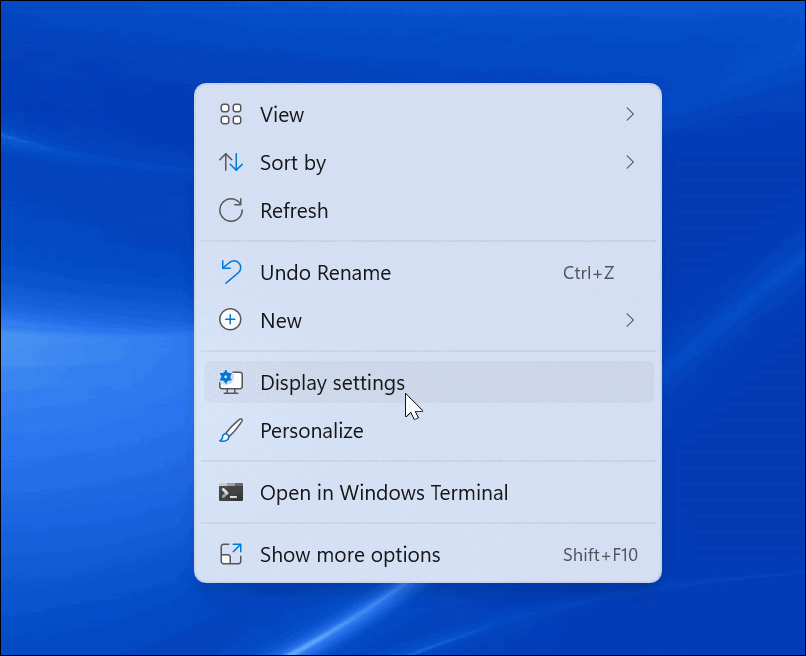Click the Ctrl+Z shortcut text
This screenshot has height=656, width=806.
[589, 272]
